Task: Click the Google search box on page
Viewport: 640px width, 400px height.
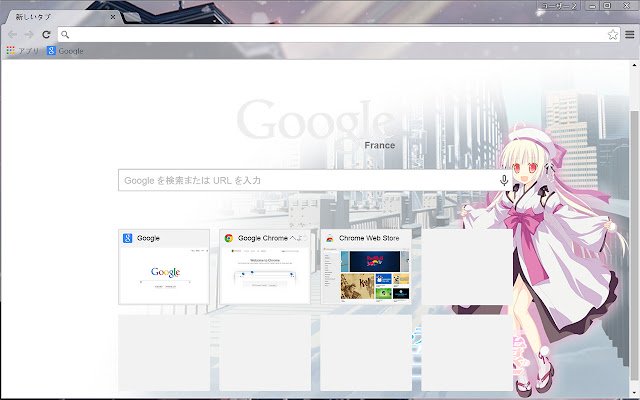Action: (314, 180)
